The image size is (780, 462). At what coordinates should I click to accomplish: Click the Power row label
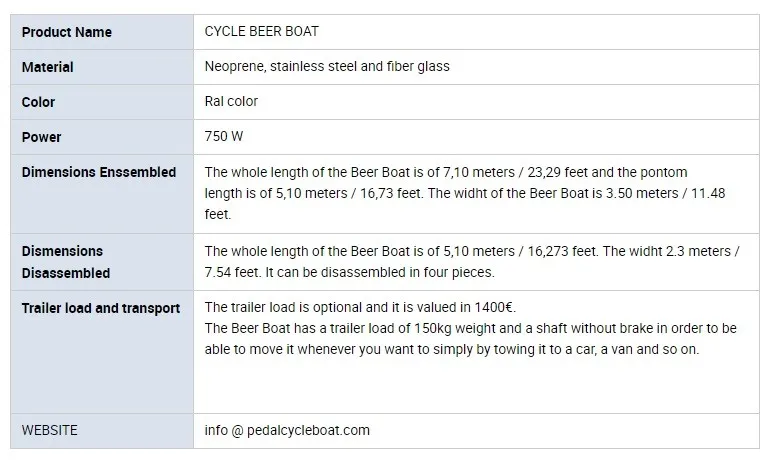coord(42,137)
